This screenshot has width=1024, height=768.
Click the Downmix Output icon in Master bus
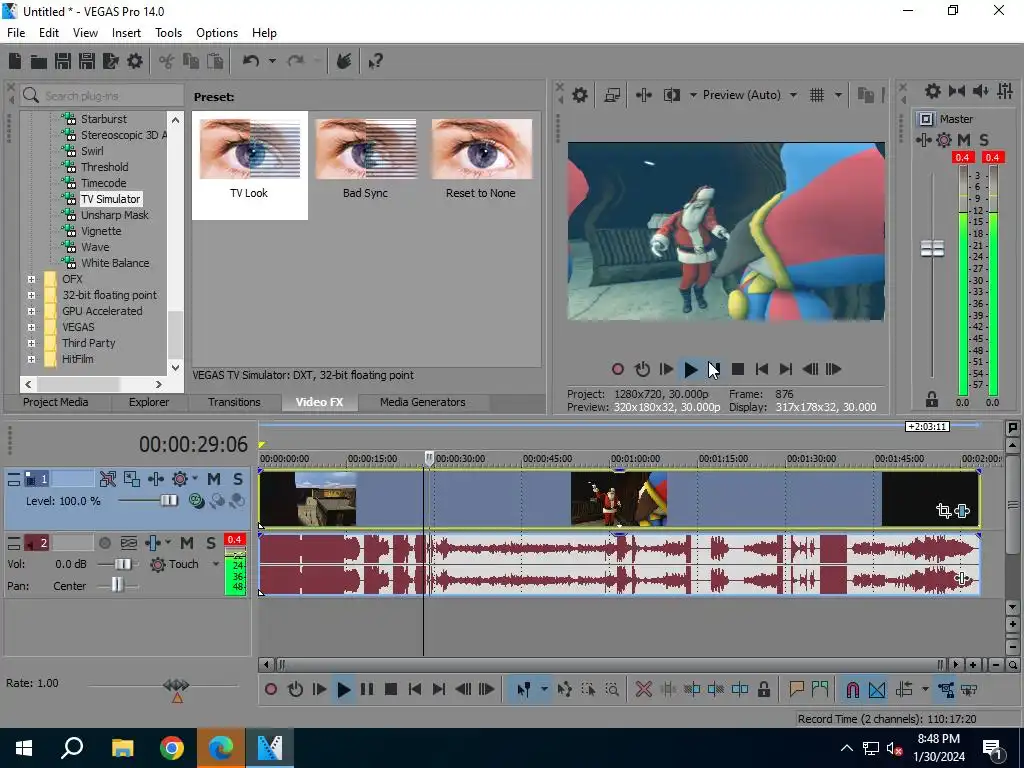click(957, 91)
